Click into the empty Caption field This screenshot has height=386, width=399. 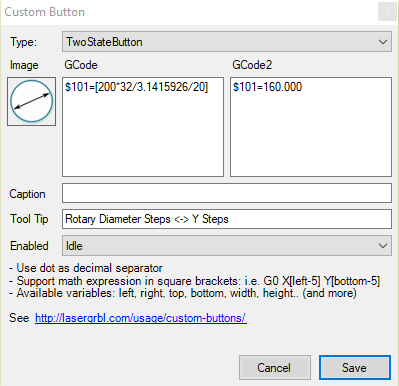pyautogui.click(x=227, y=193)
